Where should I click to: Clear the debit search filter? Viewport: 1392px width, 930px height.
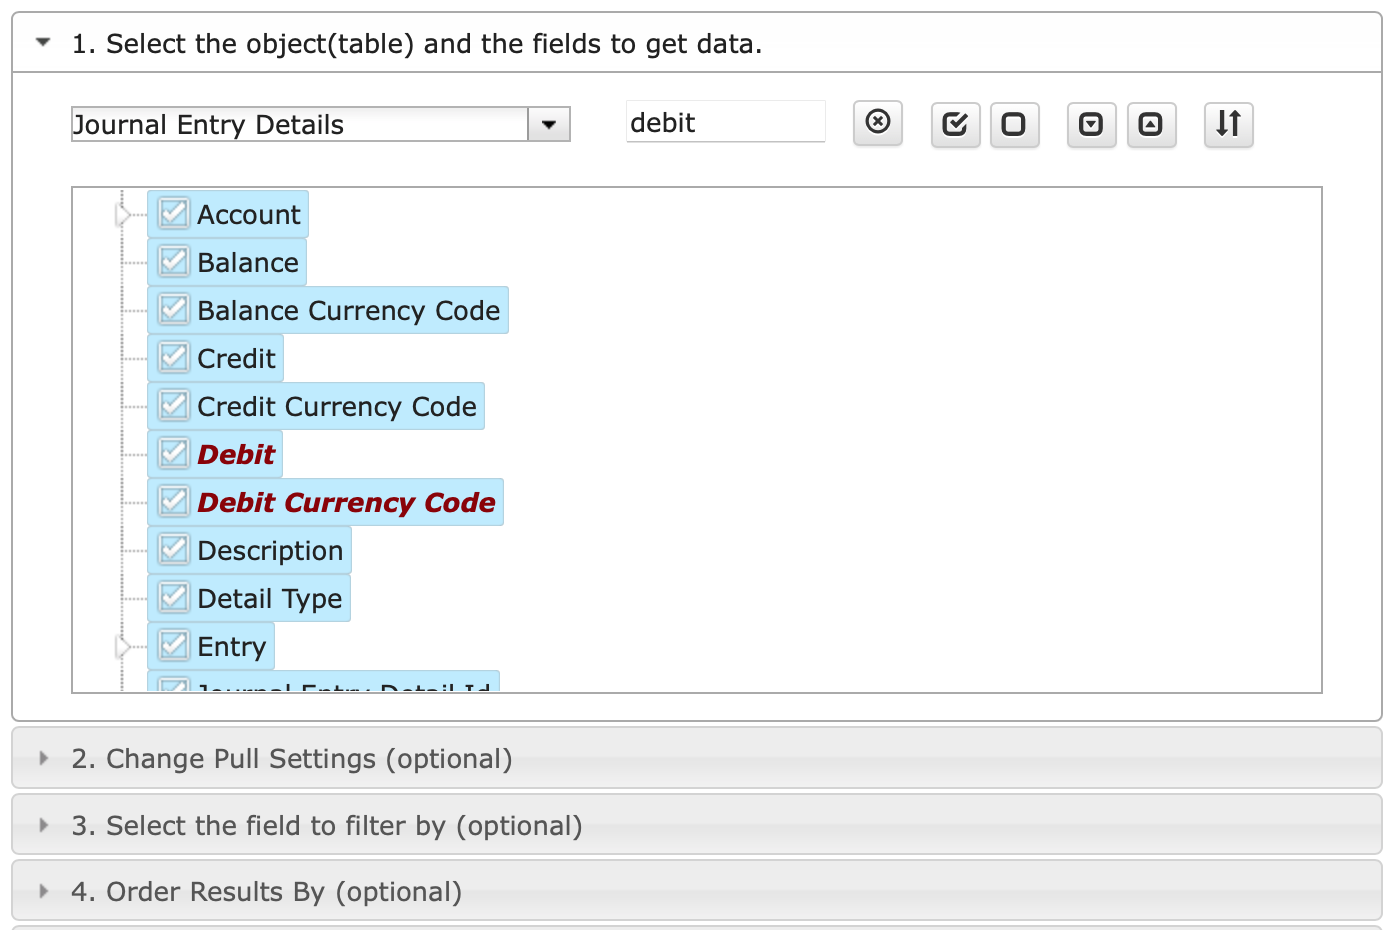[x=877, y=123]
